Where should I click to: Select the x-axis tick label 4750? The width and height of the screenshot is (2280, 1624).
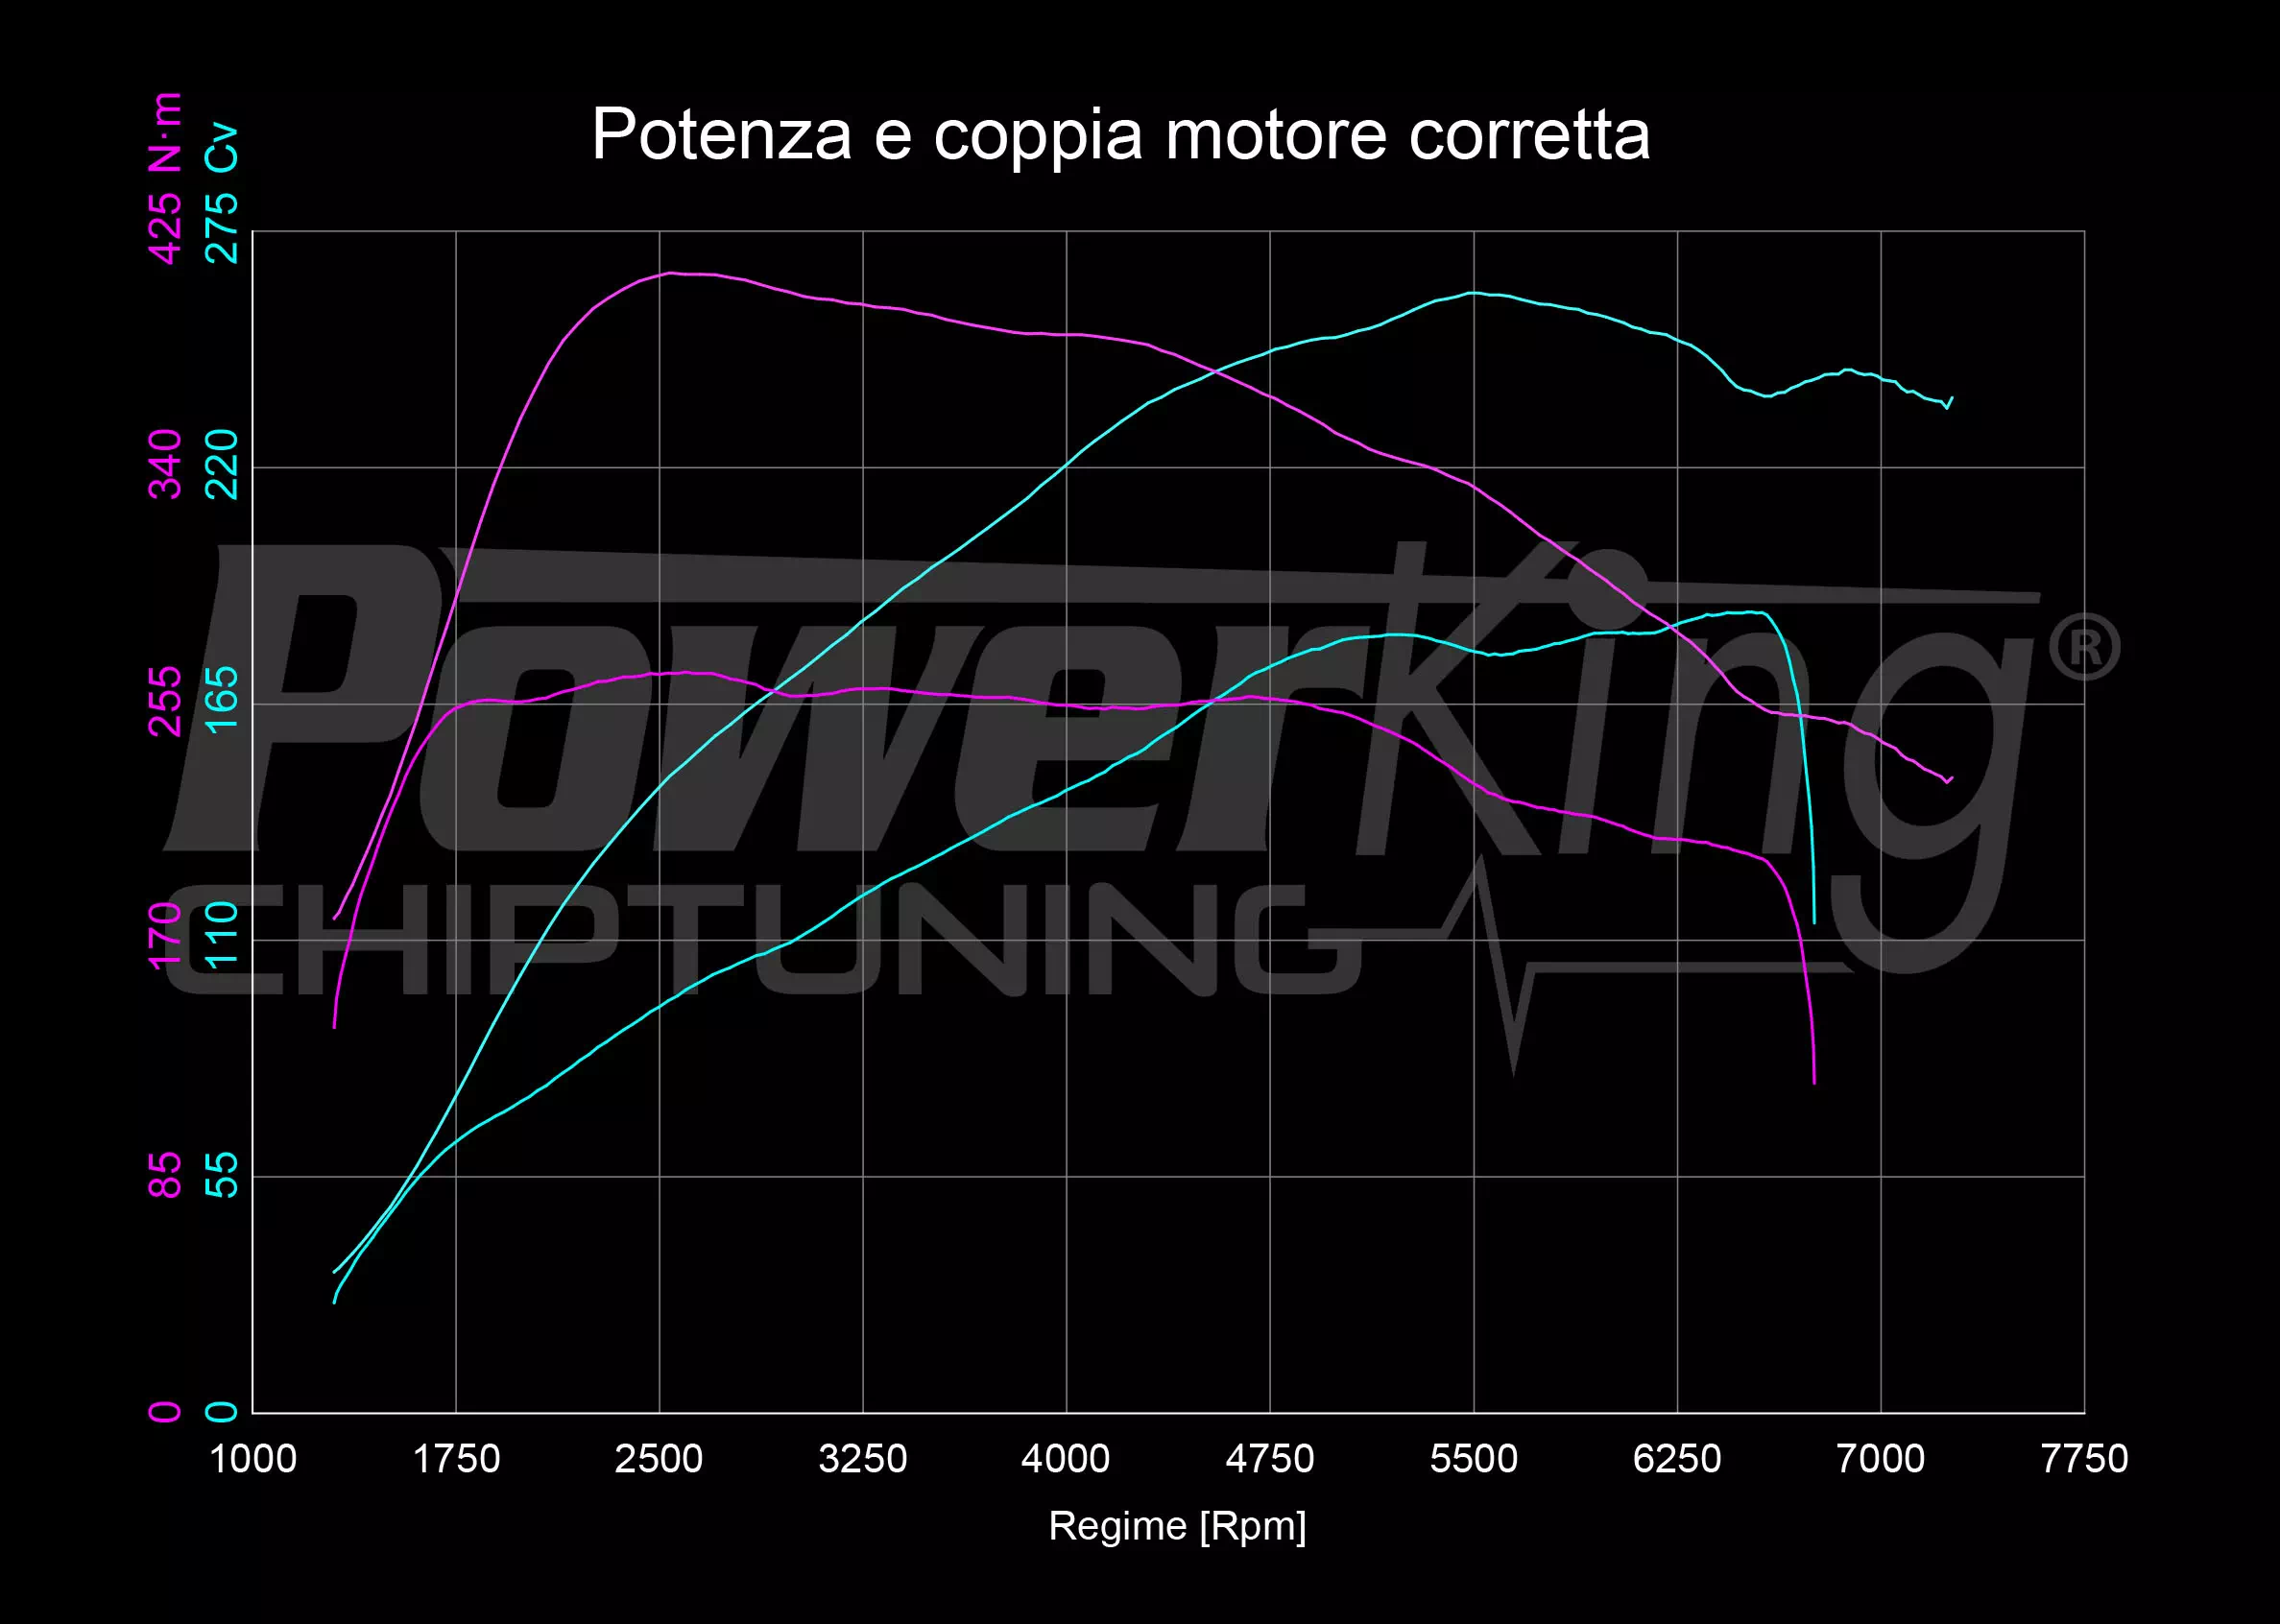tap(1270, 1459)
